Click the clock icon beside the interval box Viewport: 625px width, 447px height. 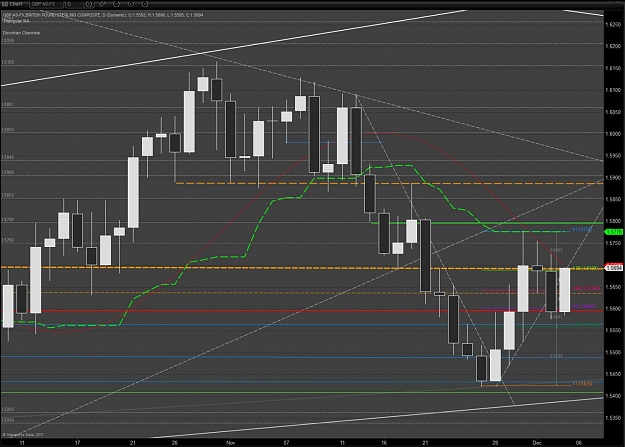88,4
